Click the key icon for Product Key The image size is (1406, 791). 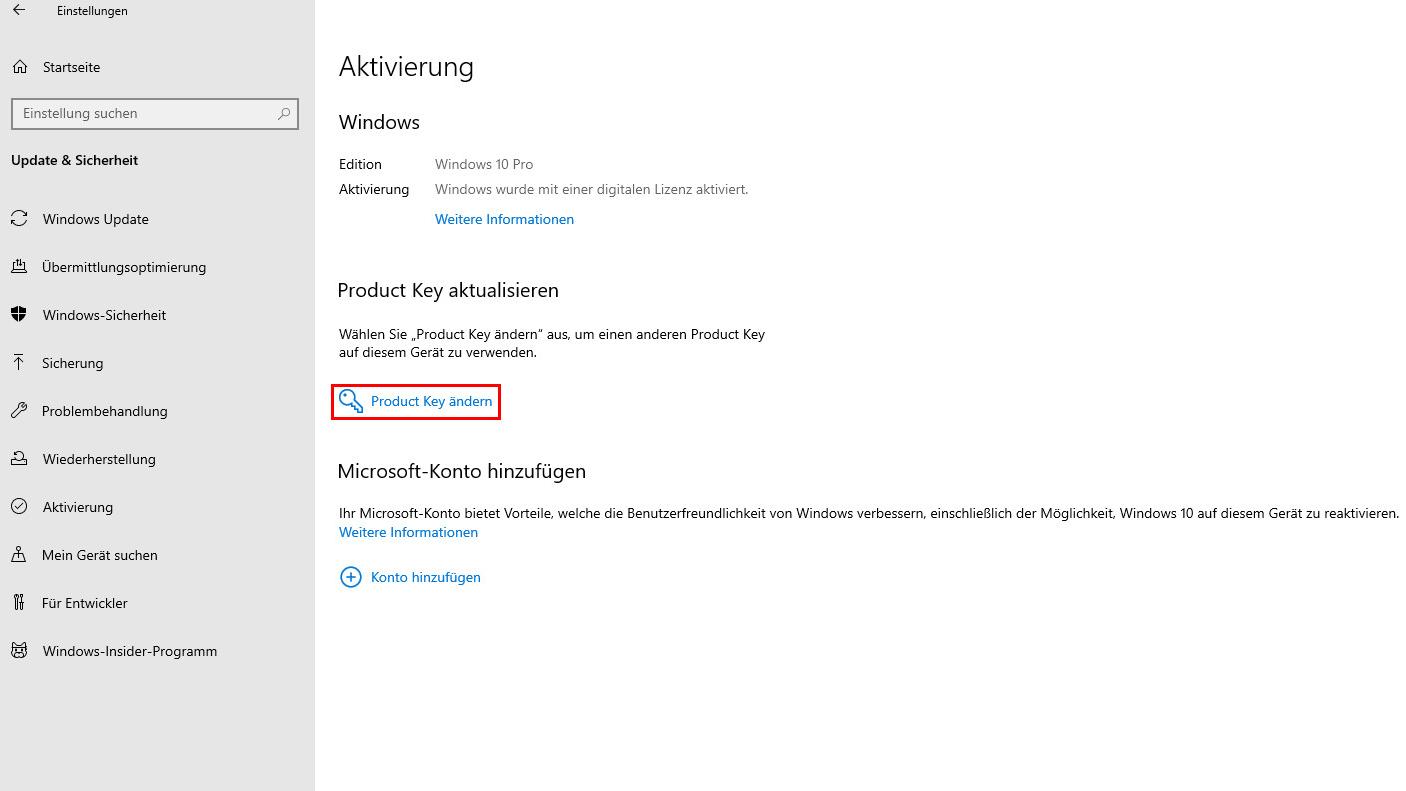pyautogui.click(x=351, y=401)
